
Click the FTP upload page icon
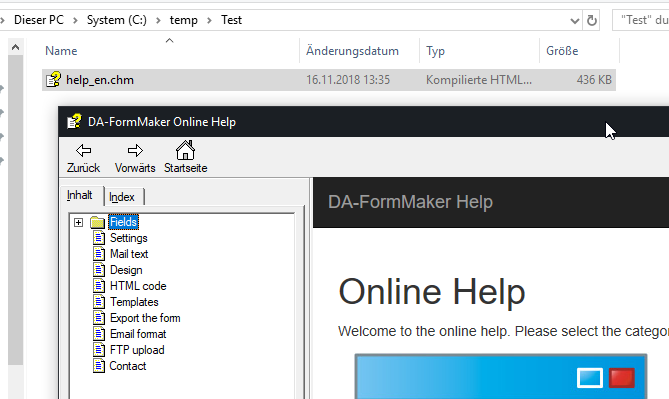[99, 350]
